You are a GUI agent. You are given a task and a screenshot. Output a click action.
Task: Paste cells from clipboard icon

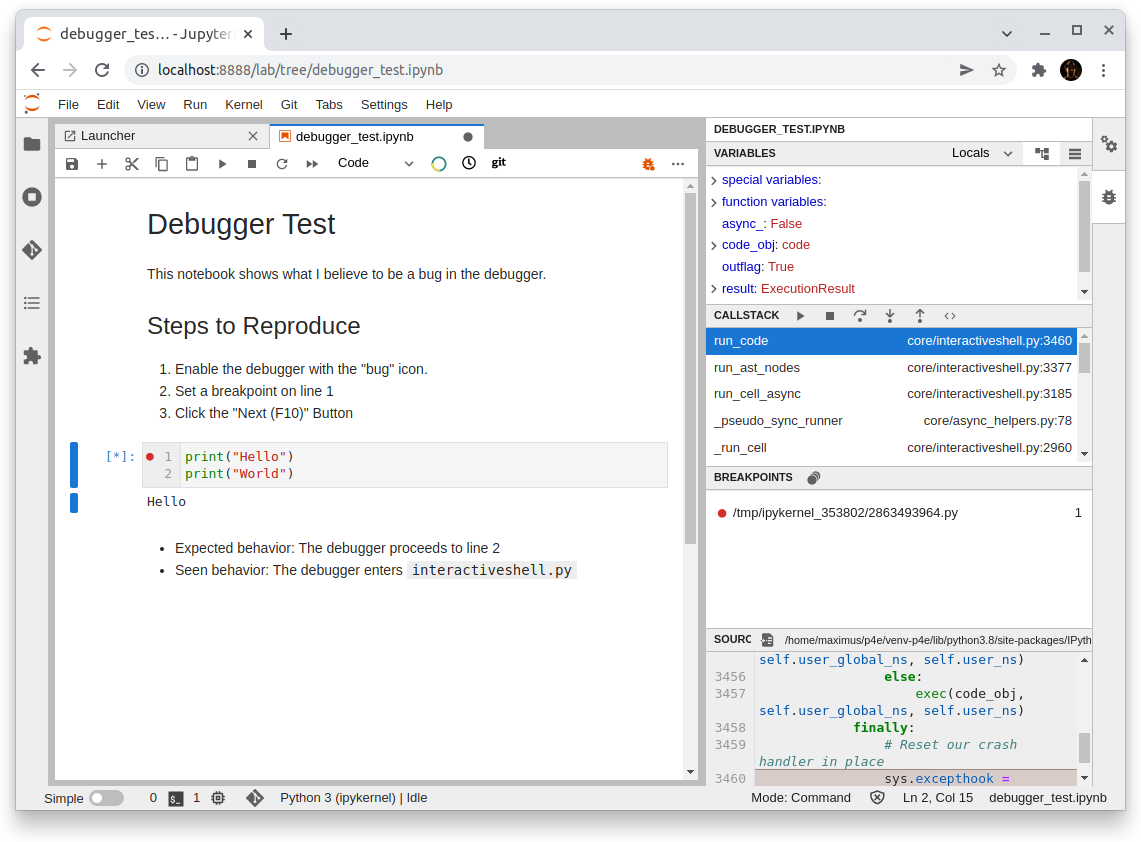[x=192, y=164]
